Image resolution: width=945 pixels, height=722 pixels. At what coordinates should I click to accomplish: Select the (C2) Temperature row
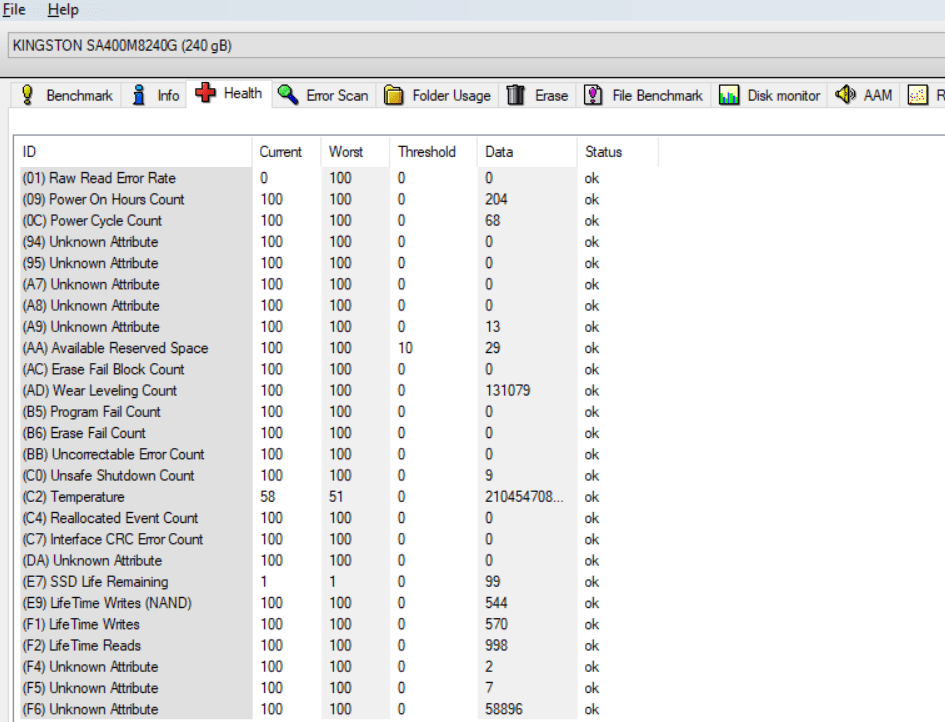click(338, 497)
